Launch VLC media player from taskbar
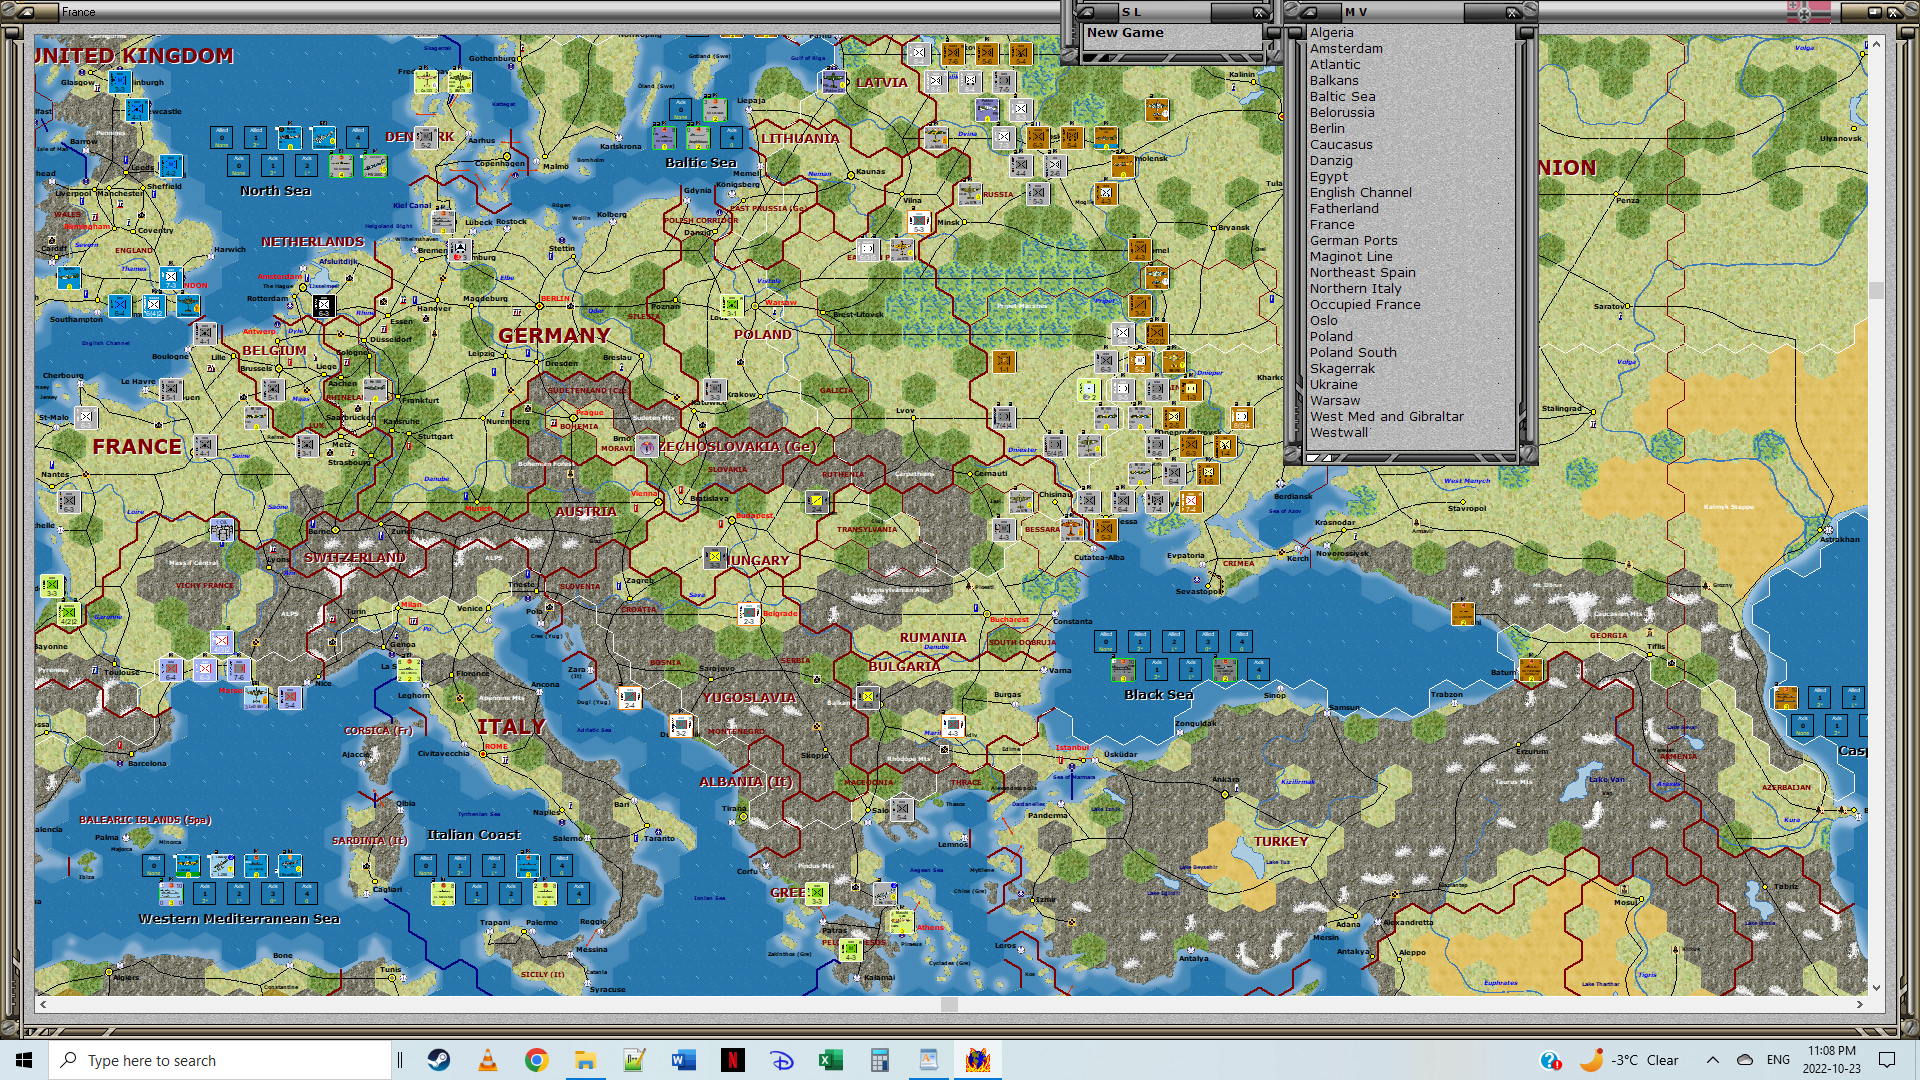This screenshot has height=1080, width=1920. coord(488,1060)
